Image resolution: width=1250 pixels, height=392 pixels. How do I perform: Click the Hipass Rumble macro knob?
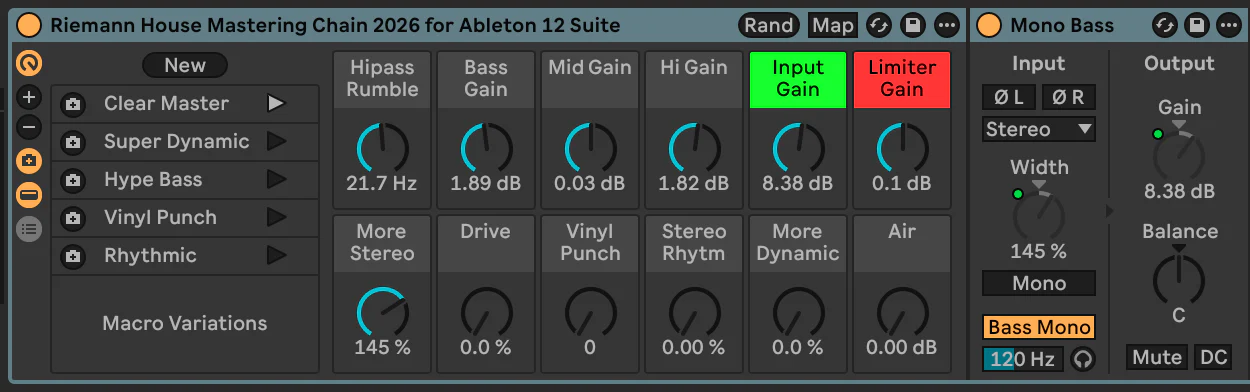(x=382, y=148)
